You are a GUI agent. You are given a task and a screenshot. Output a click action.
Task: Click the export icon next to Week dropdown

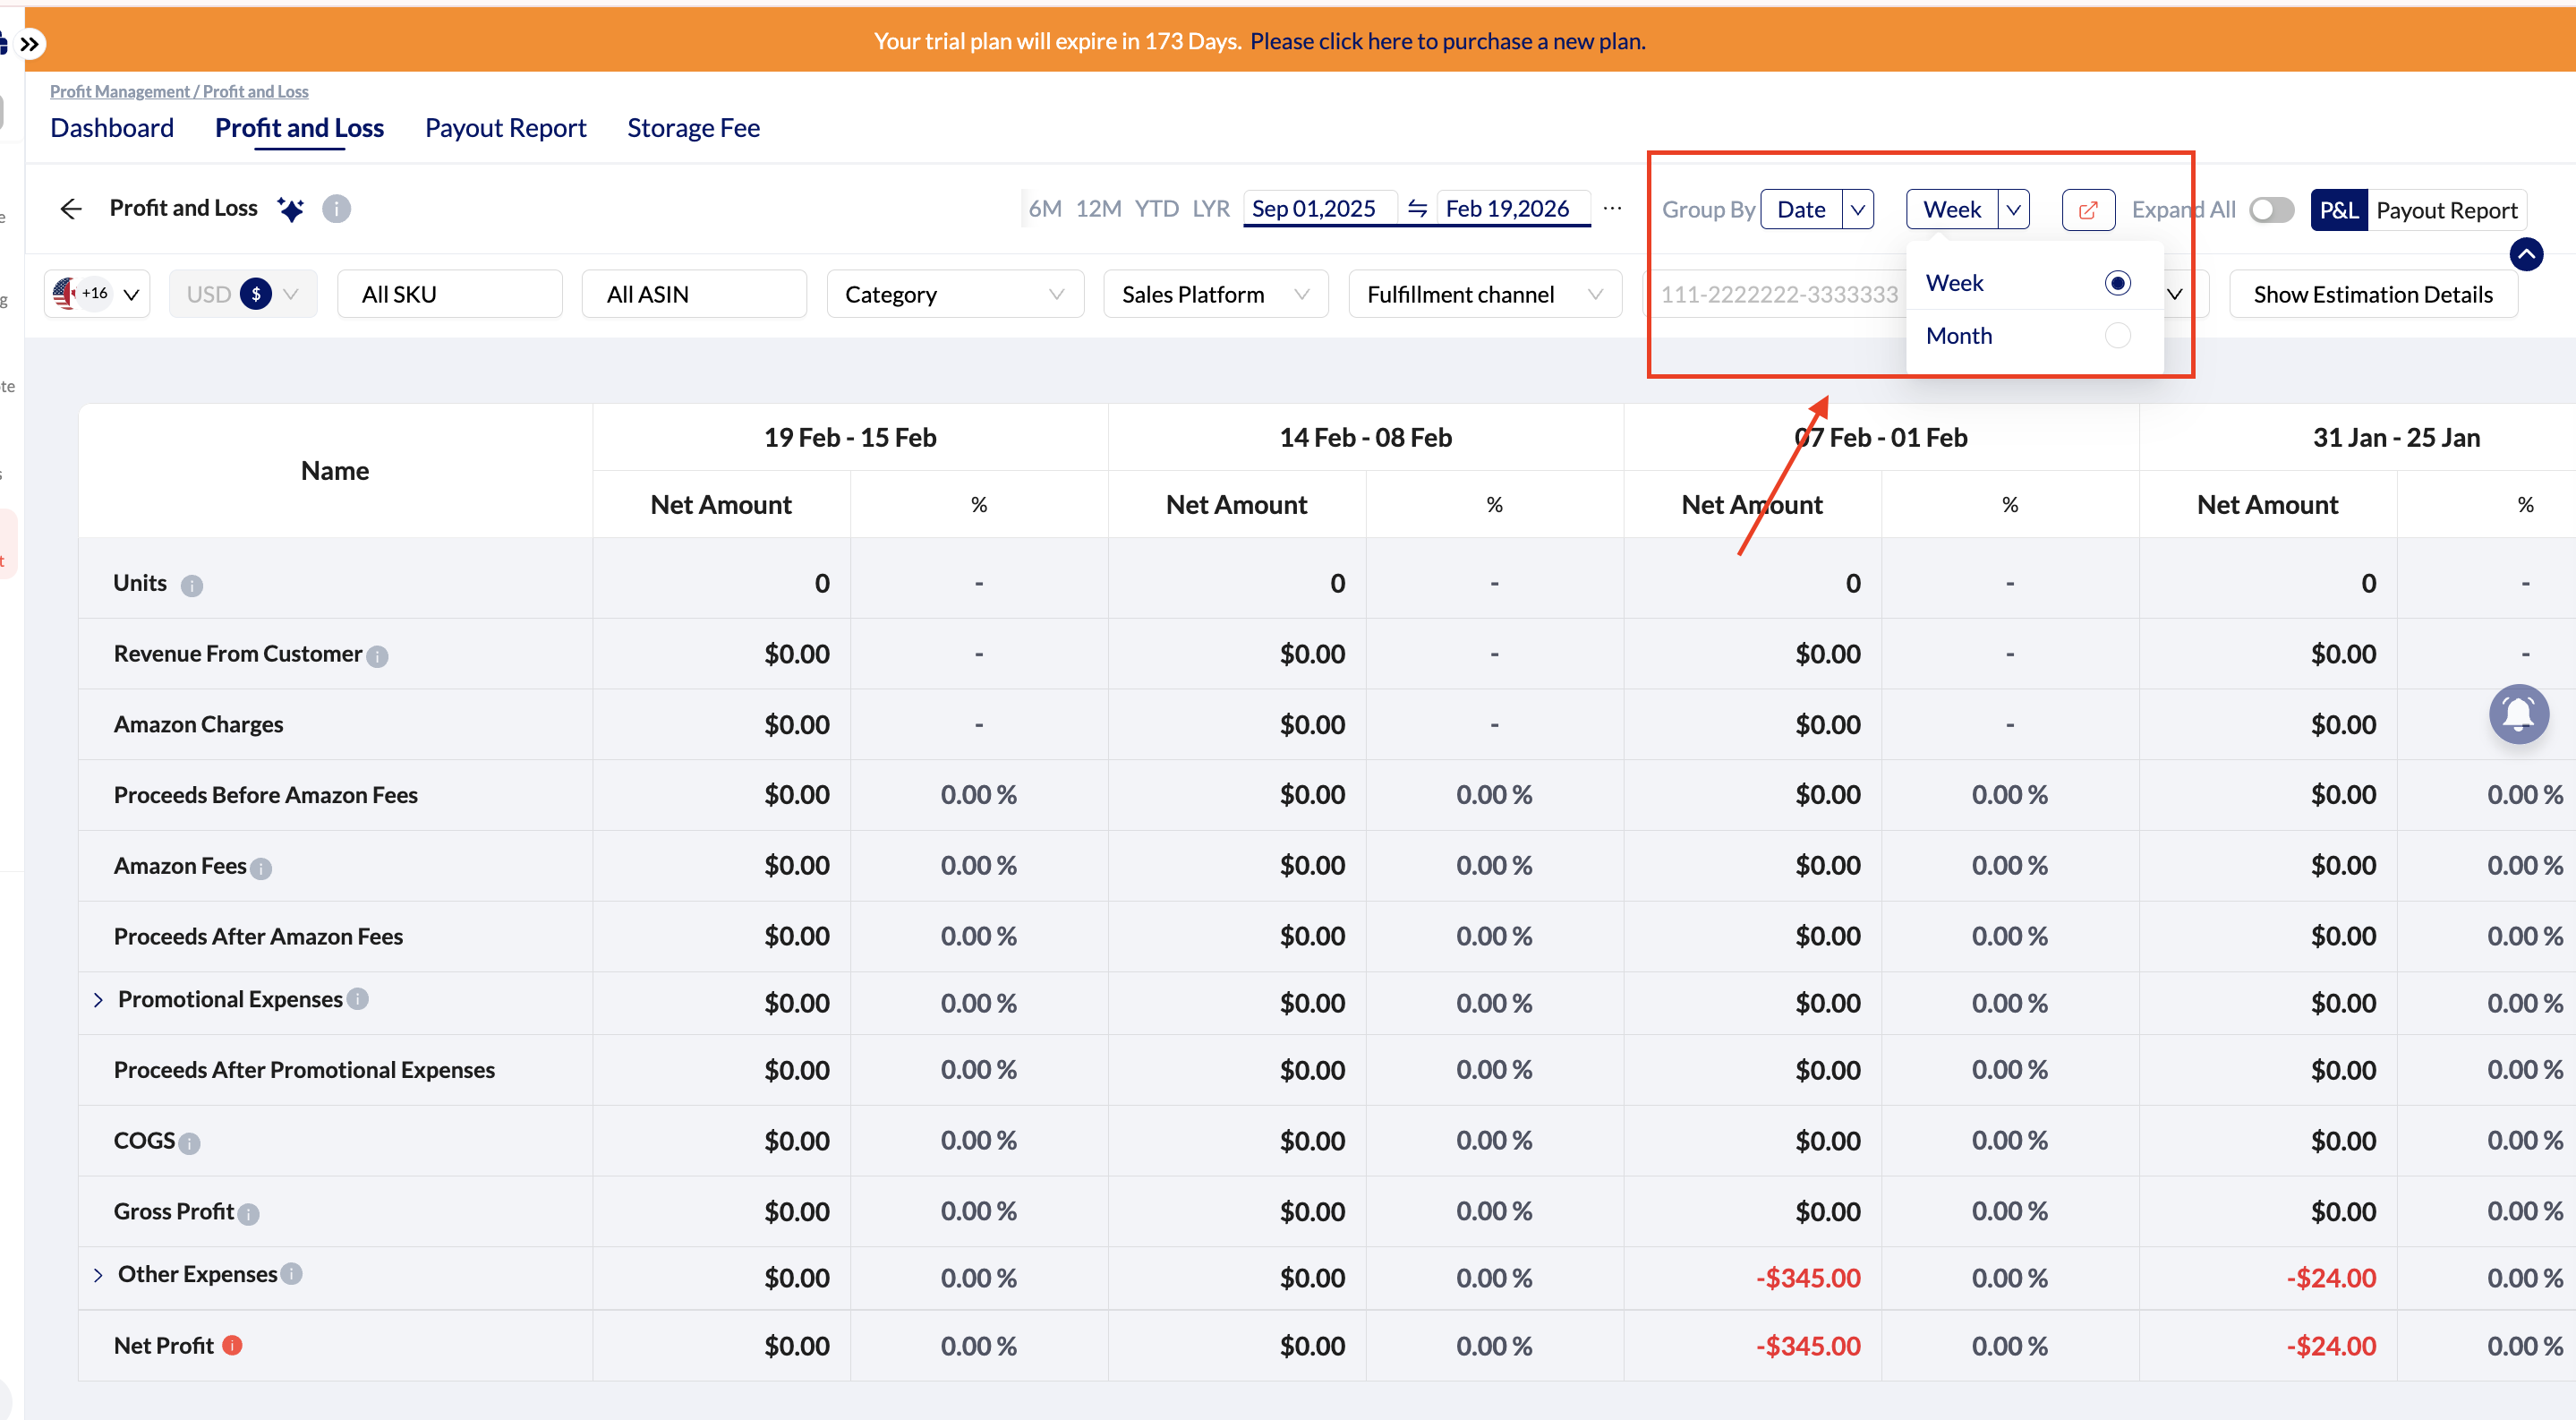click(x=2087, y=210)
